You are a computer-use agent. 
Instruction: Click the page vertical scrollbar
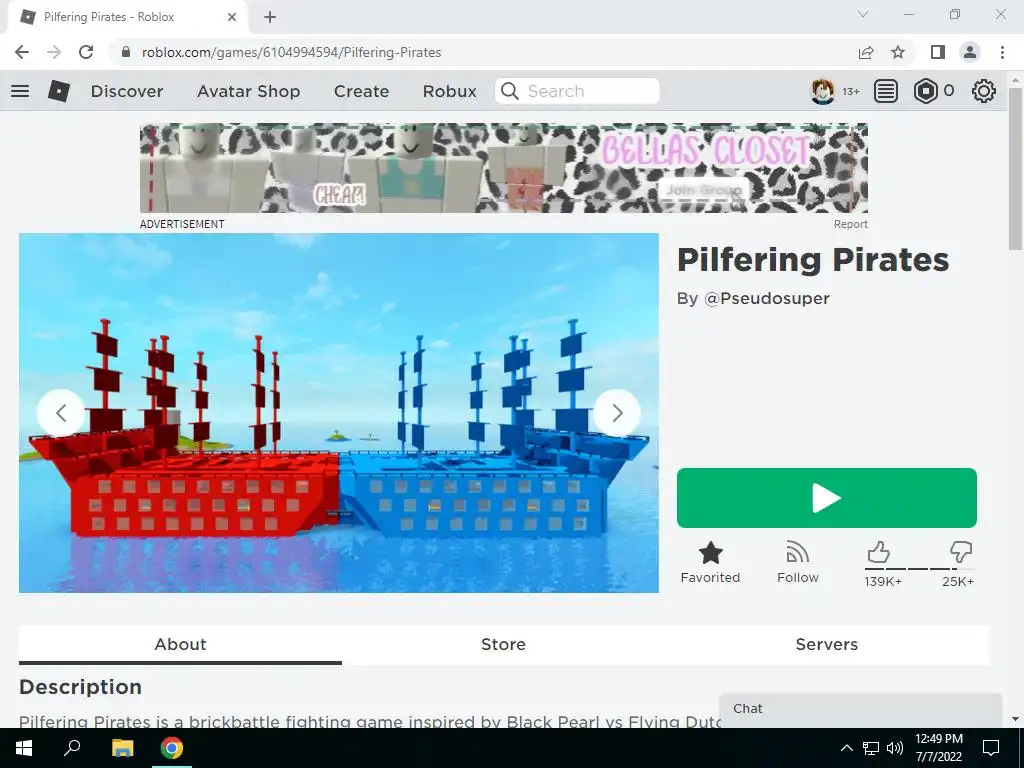tap(1015, 168)
